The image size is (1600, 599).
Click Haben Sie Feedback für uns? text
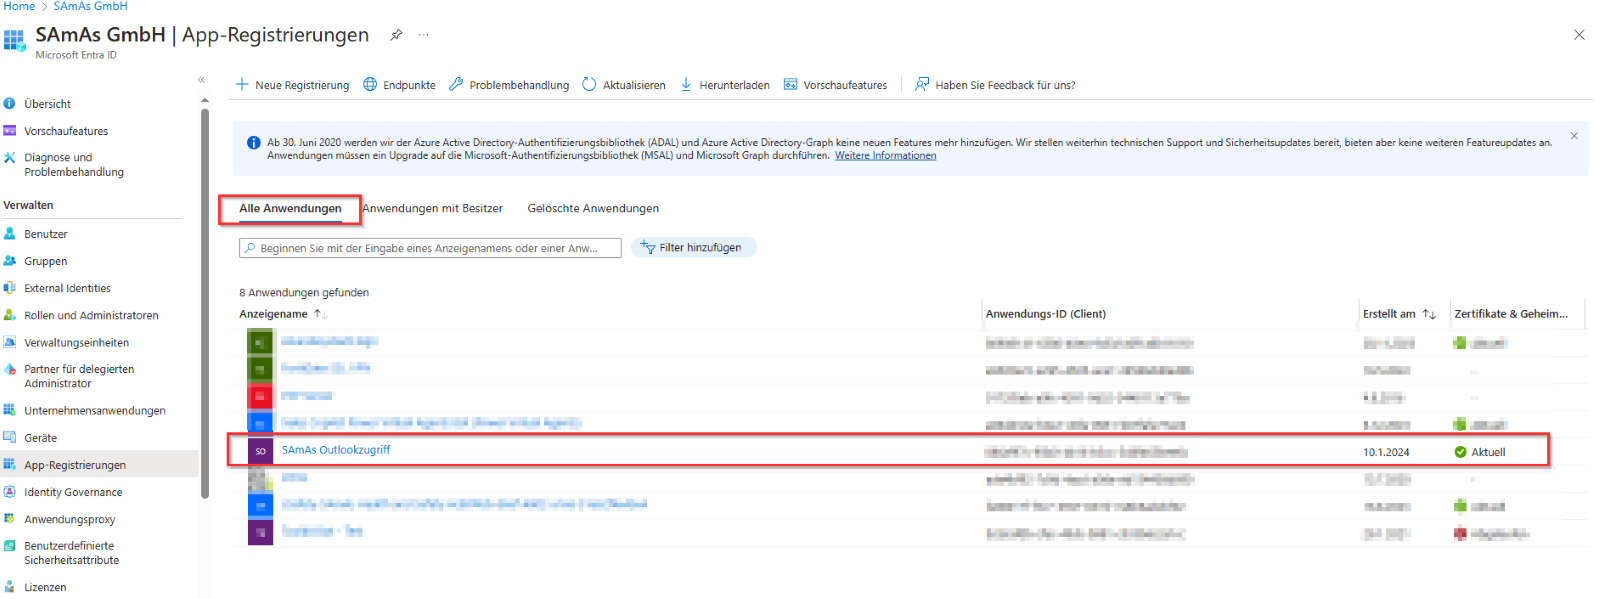pos(1005,85)
